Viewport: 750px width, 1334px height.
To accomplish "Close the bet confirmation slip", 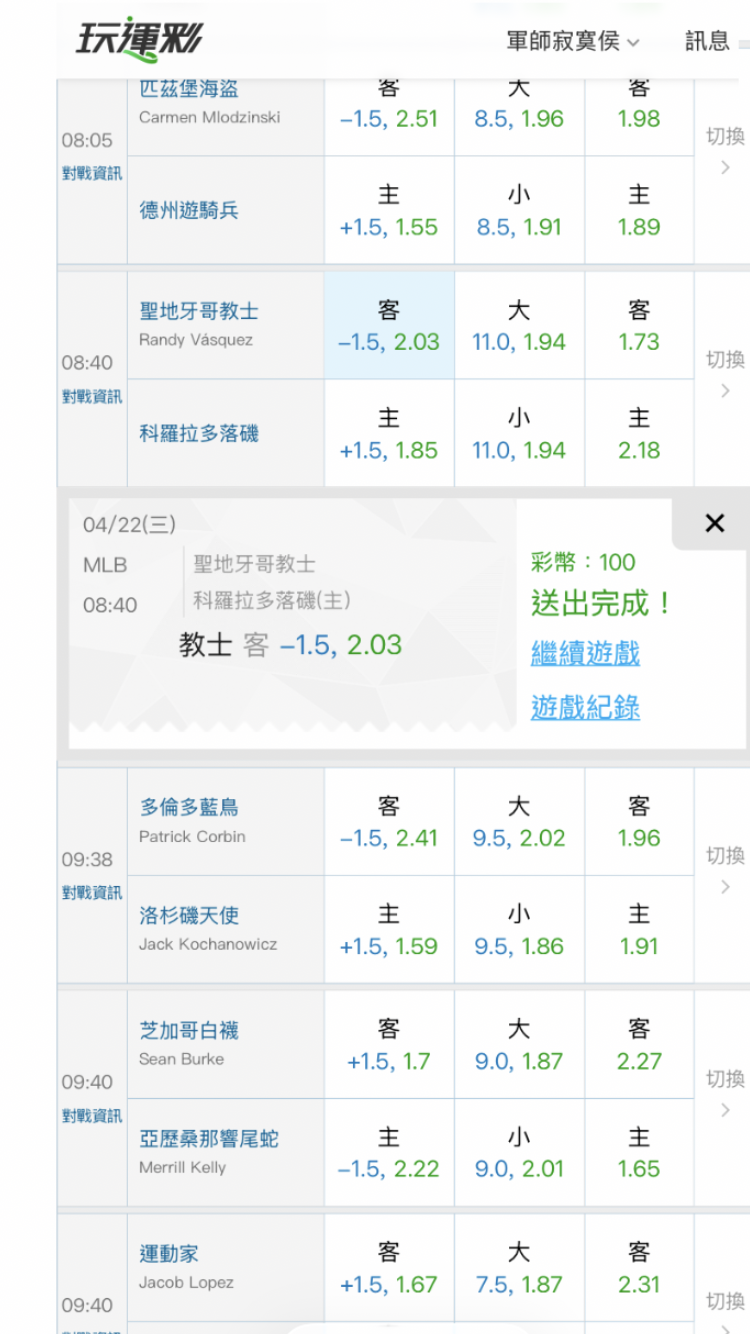I will pyautogui.click(x=714, y=522).
